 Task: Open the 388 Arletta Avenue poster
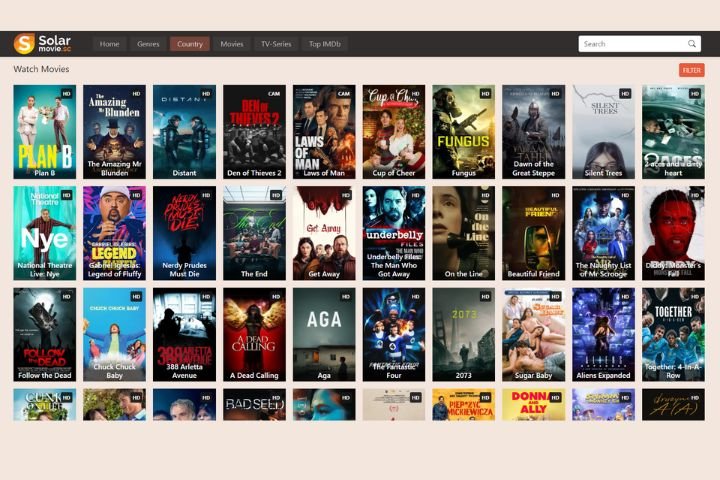tap(184, 335)
